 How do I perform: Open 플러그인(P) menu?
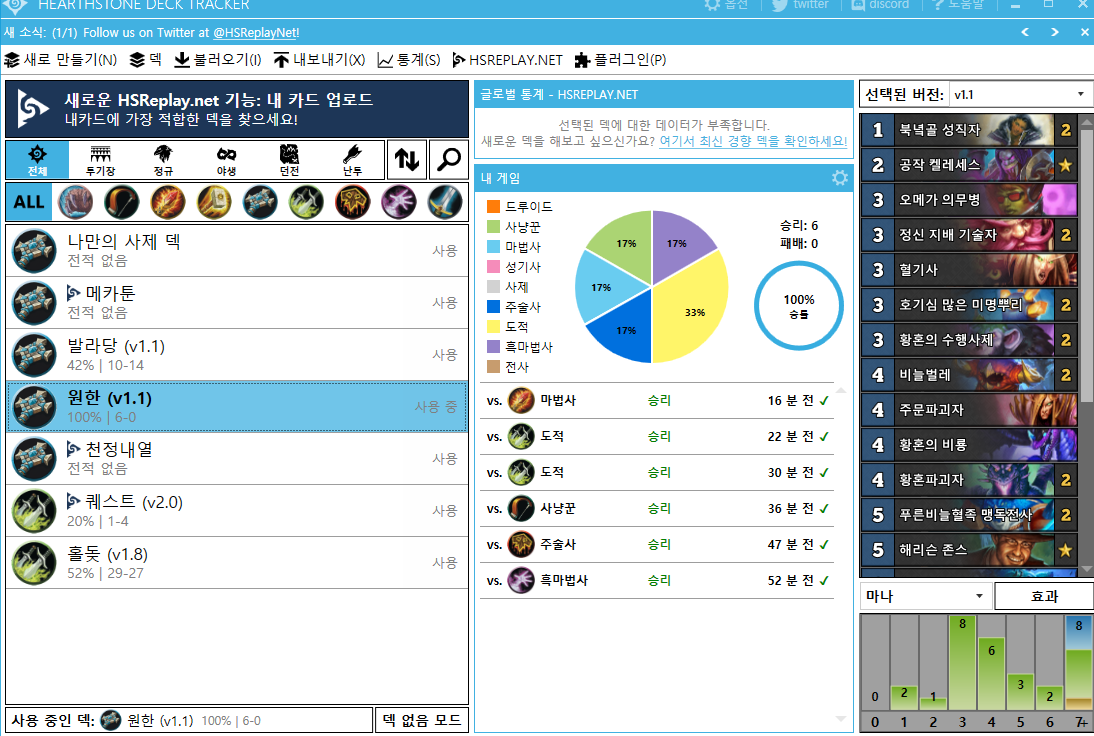(x=620, y=60)
